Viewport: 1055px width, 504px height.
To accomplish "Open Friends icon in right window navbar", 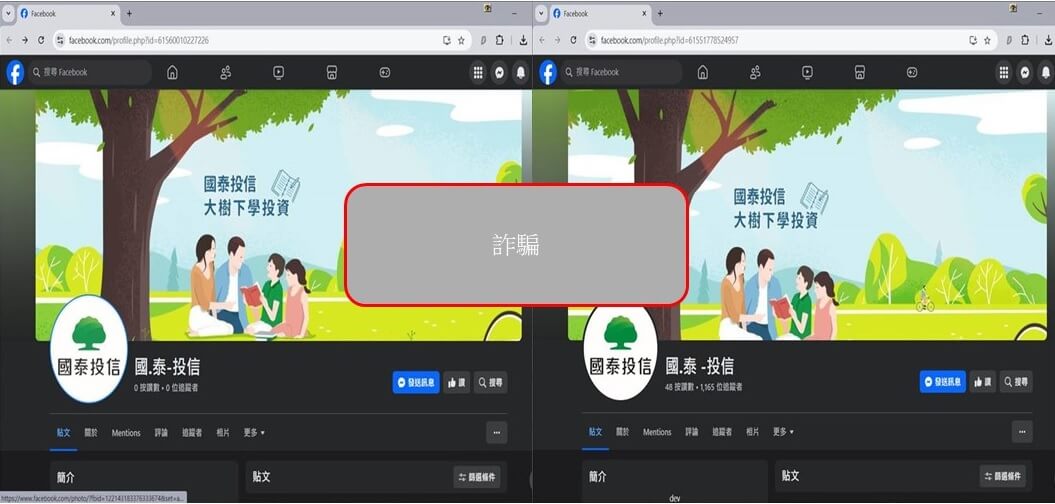I will click(x=755, y=73).
